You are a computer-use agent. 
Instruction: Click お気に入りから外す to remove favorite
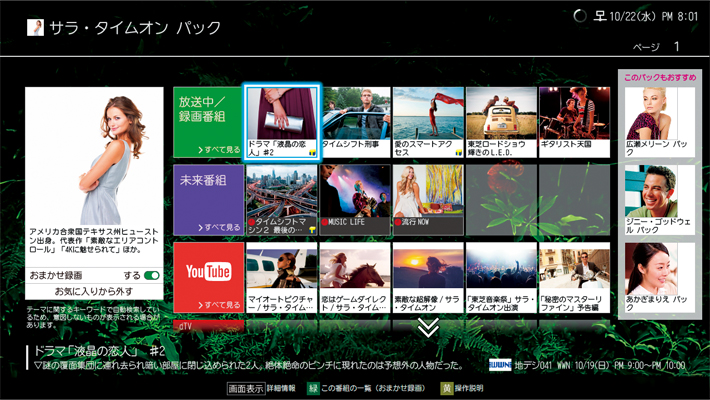pyautogui.click(x=94, y=291)
